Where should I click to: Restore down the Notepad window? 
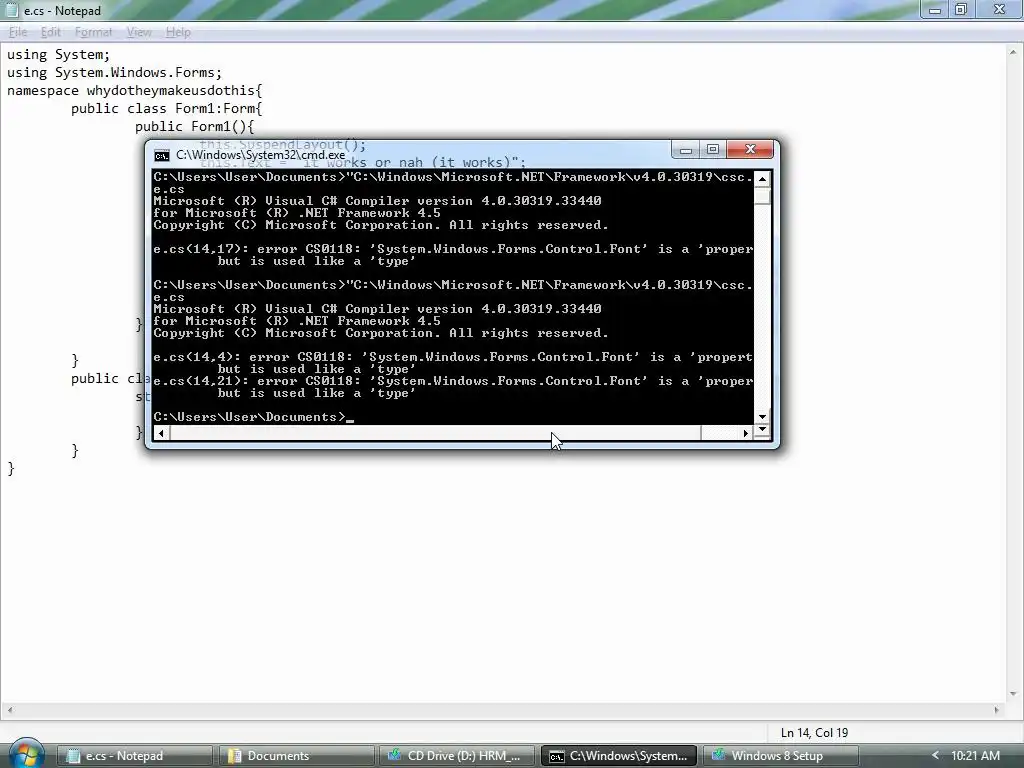(961, 9)
